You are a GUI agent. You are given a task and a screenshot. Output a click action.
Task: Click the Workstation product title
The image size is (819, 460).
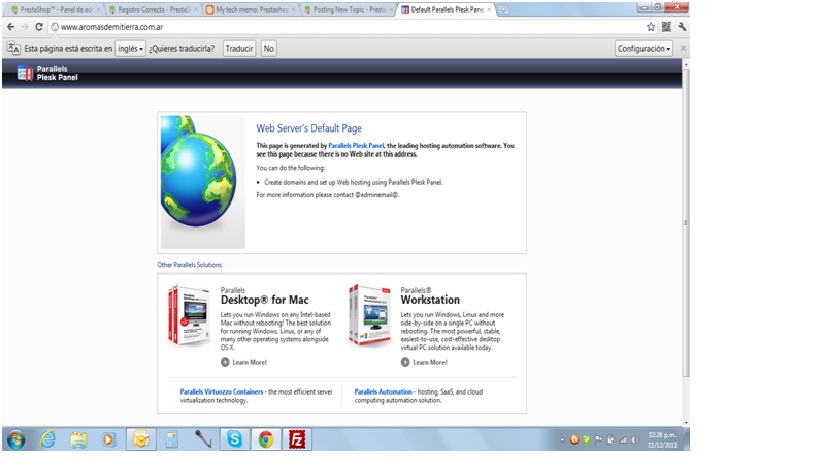coord(430,300)
